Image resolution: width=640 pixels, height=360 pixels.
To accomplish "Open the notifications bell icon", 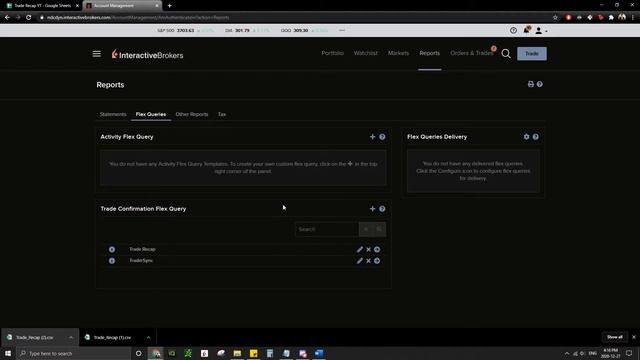I will [x=527, y=30].
